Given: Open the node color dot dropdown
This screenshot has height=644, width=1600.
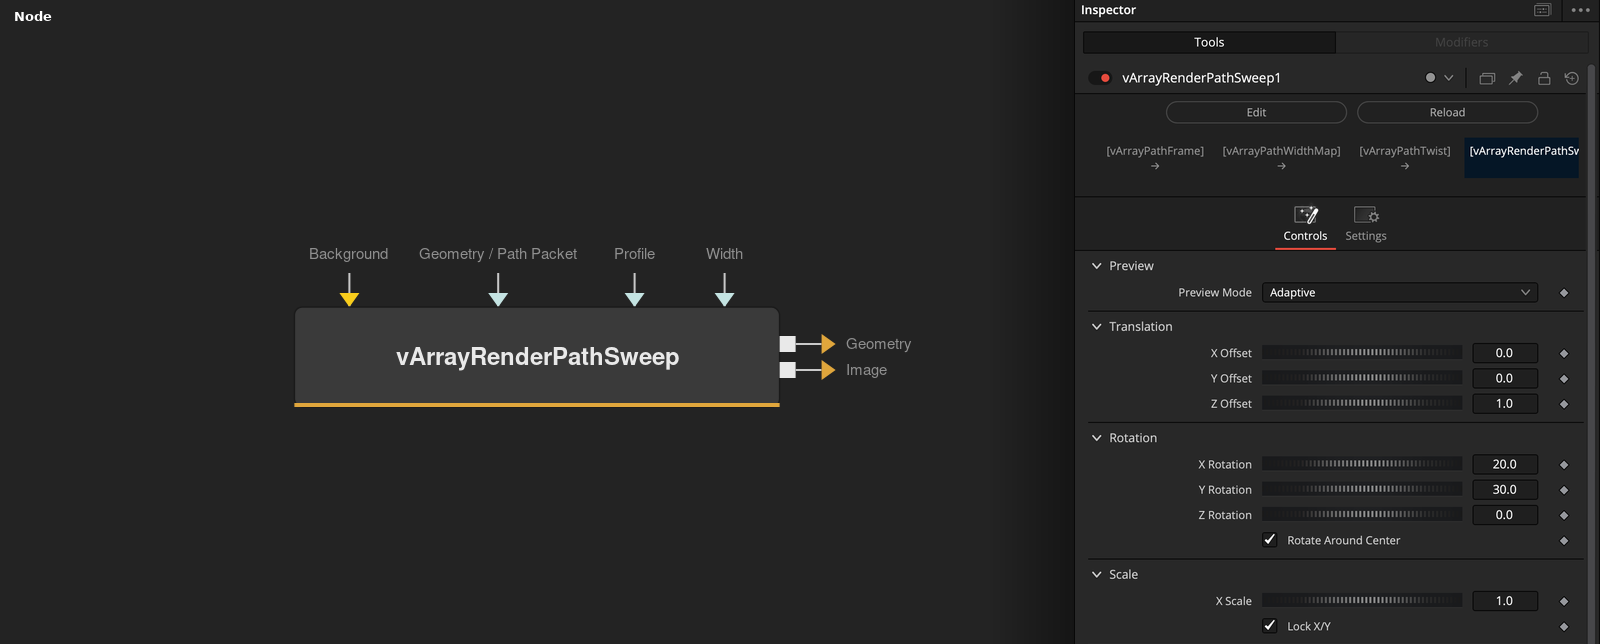Looking at the screenshot, I should (1439, 78).
